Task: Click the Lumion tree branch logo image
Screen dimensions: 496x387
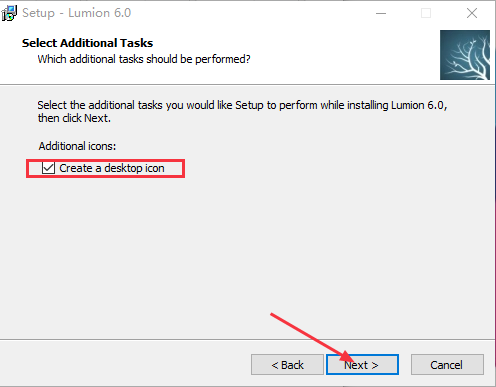Action: pos(465,55)
